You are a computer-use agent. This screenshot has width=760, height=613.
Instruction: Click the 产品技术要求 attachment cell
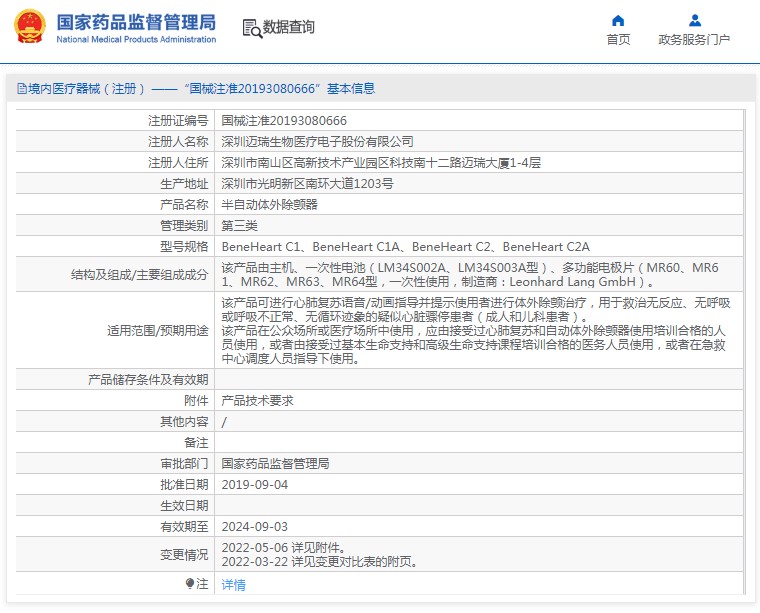tap(257, 400)
